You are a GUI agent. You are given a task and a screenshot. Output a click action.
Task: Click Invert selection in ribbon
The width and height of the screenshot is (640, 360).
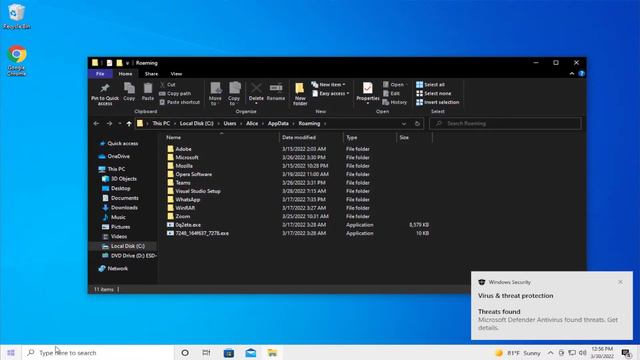pyautogui.click(x=438, y=102)
